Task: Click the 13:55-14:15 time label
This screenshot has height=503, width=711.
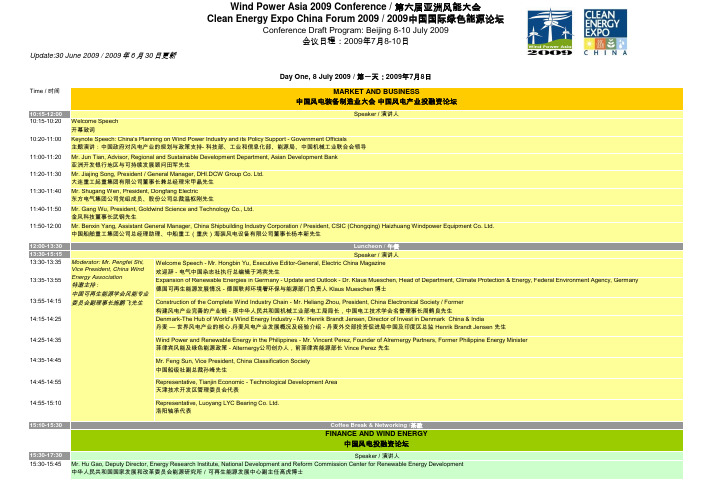Action: [45, 301]
